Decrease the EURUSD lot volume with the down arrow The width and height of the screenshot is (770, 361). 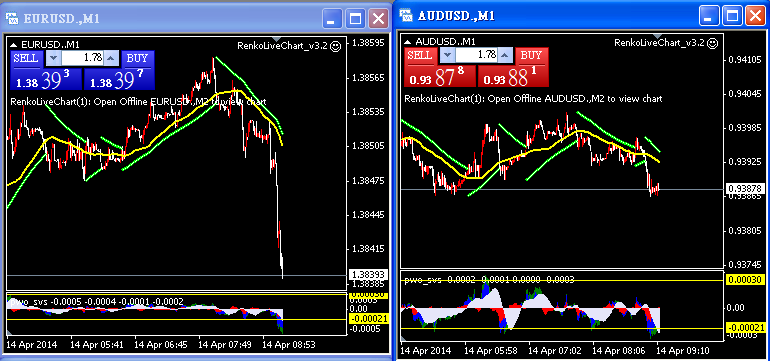[54, 58]
